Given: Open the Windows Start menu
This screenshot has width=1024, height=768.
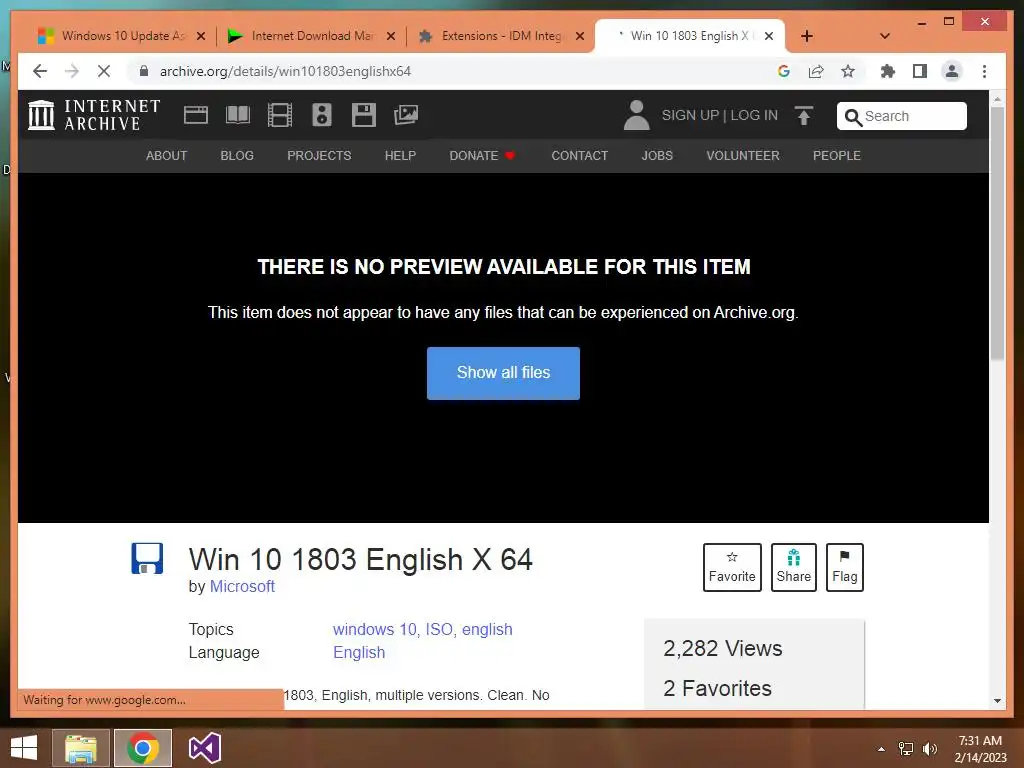Looking at the screenshot, I should coord(24,748).
